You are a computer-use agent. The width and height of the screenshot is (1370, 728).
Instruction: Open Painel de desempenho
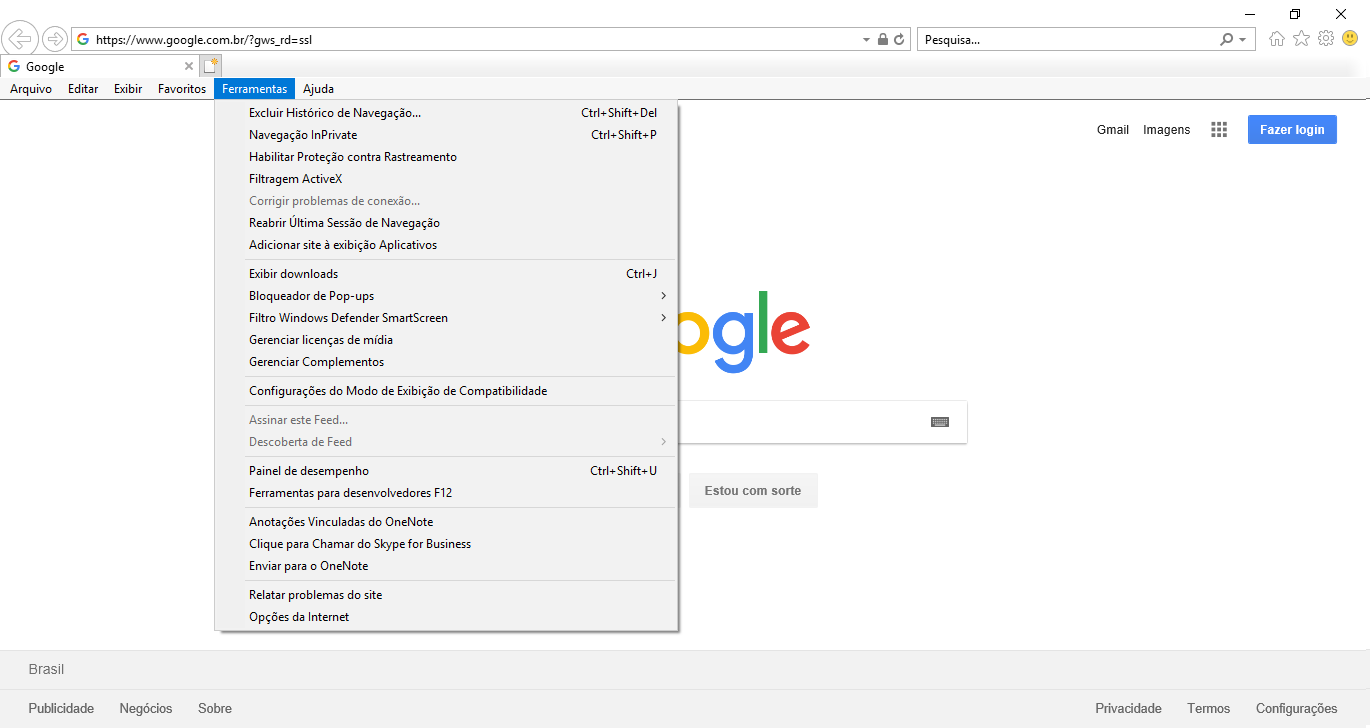(x=447, y=471)
